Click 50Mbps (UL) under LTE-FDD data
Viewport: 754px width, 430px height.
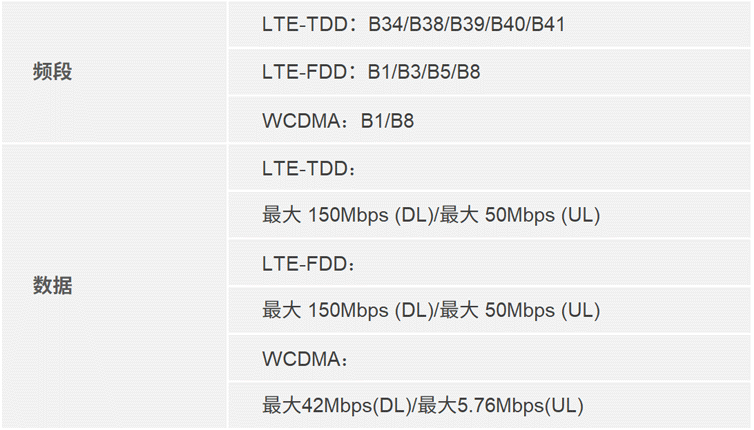point(542,310)
